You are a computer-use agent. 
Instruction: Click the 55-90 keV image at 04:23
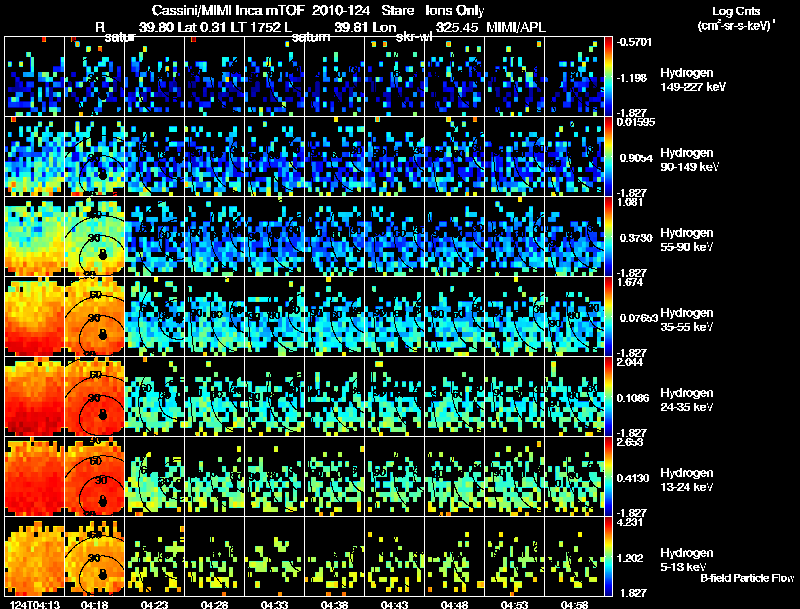(154, 236)
